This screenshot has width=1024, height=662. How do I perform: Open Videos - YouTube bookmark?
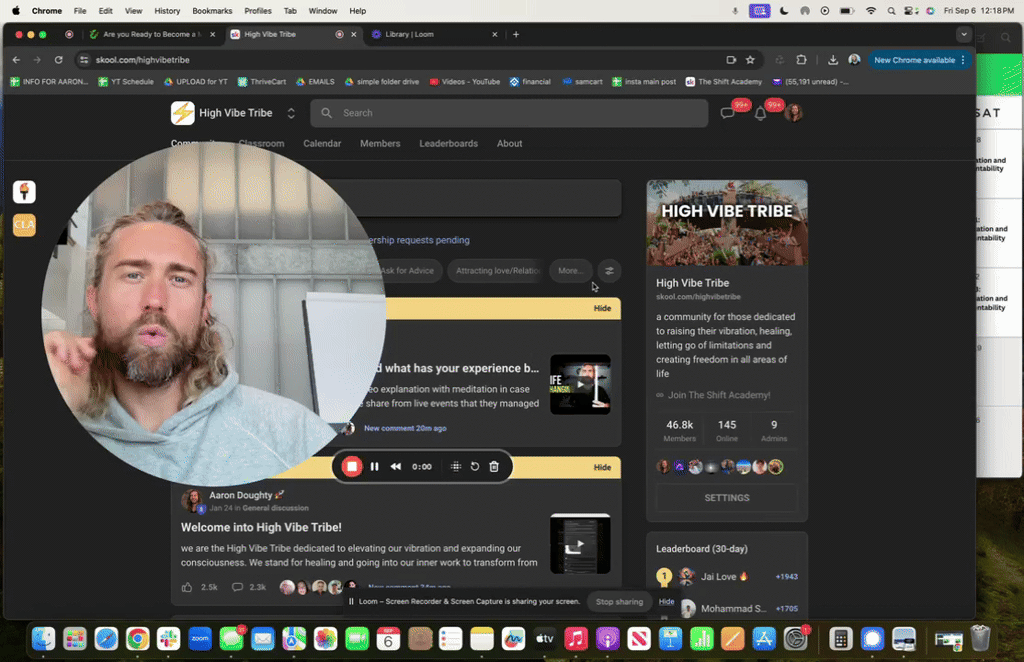point(464,82)
